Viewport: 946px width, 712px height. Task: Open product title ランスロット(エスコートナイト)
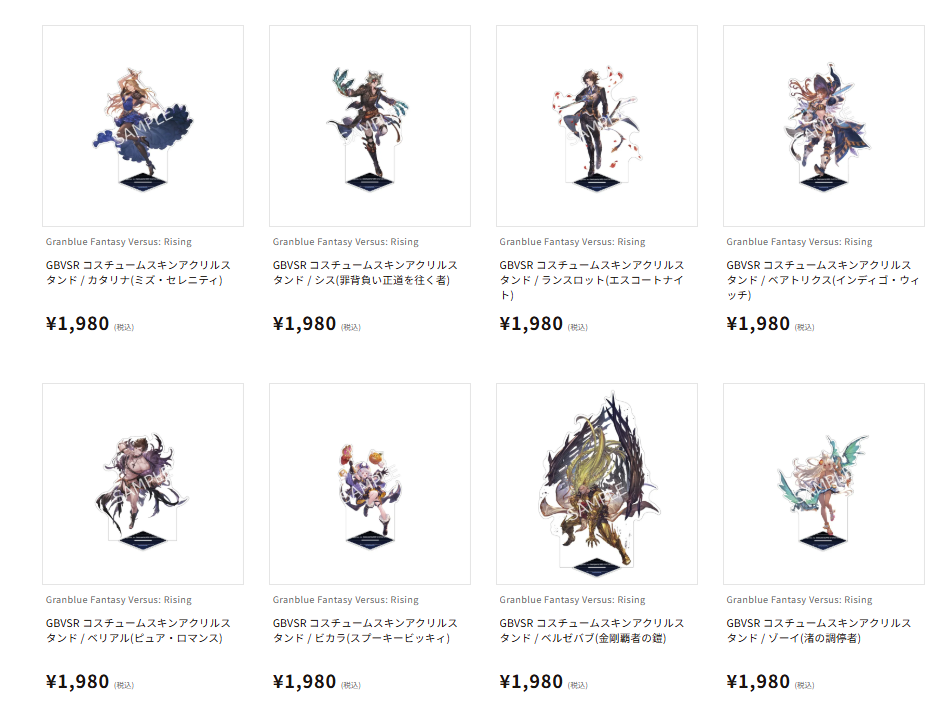592,280
